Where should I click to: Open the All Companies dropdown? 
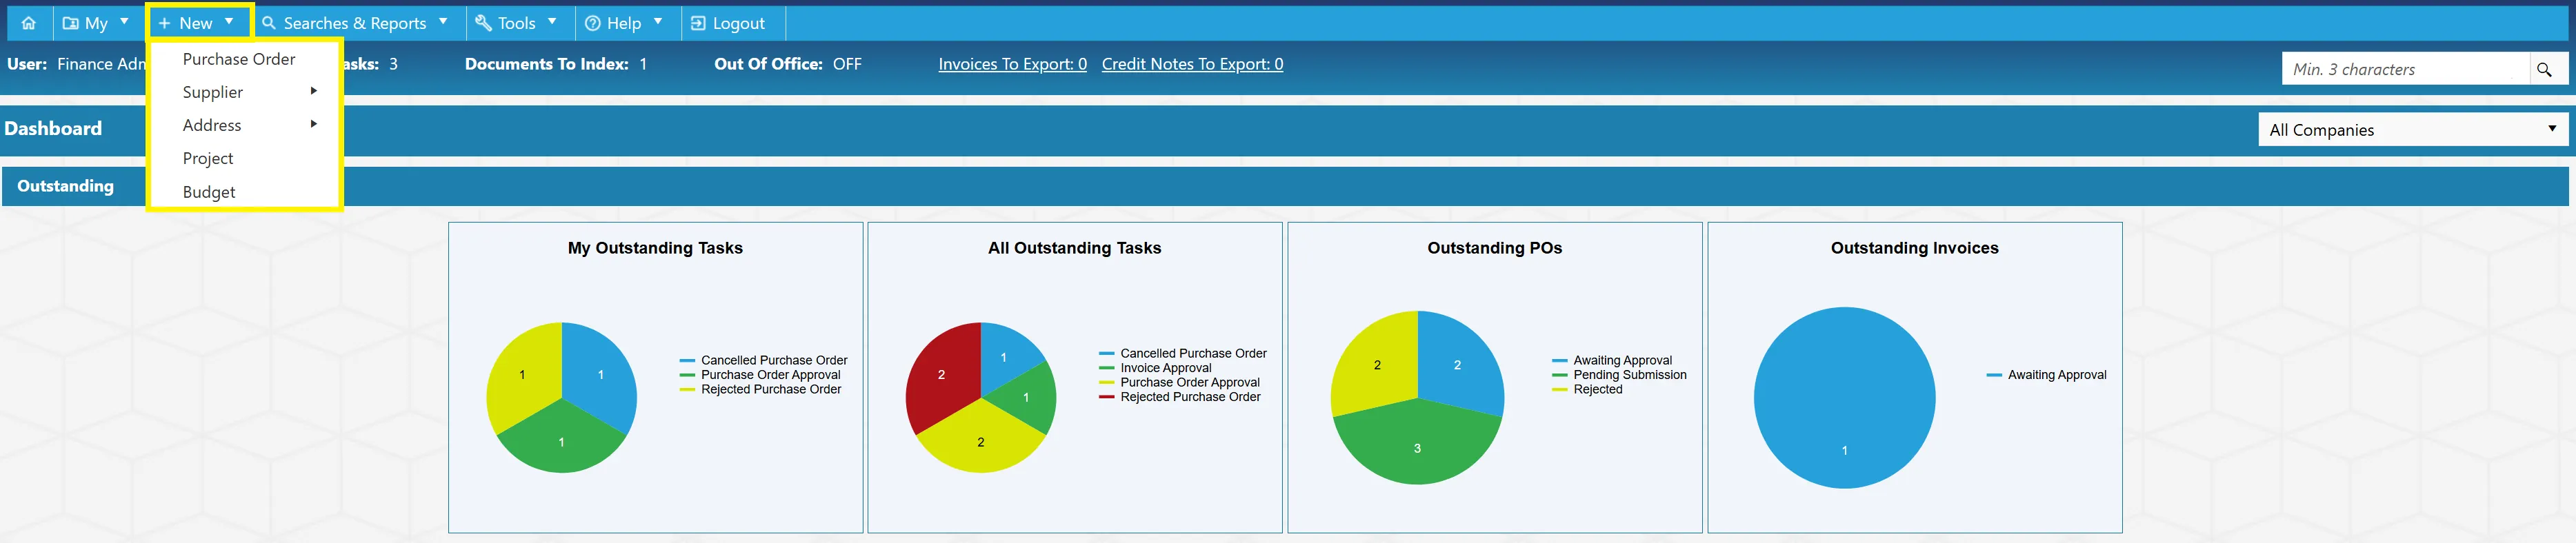click(2412, 129)
